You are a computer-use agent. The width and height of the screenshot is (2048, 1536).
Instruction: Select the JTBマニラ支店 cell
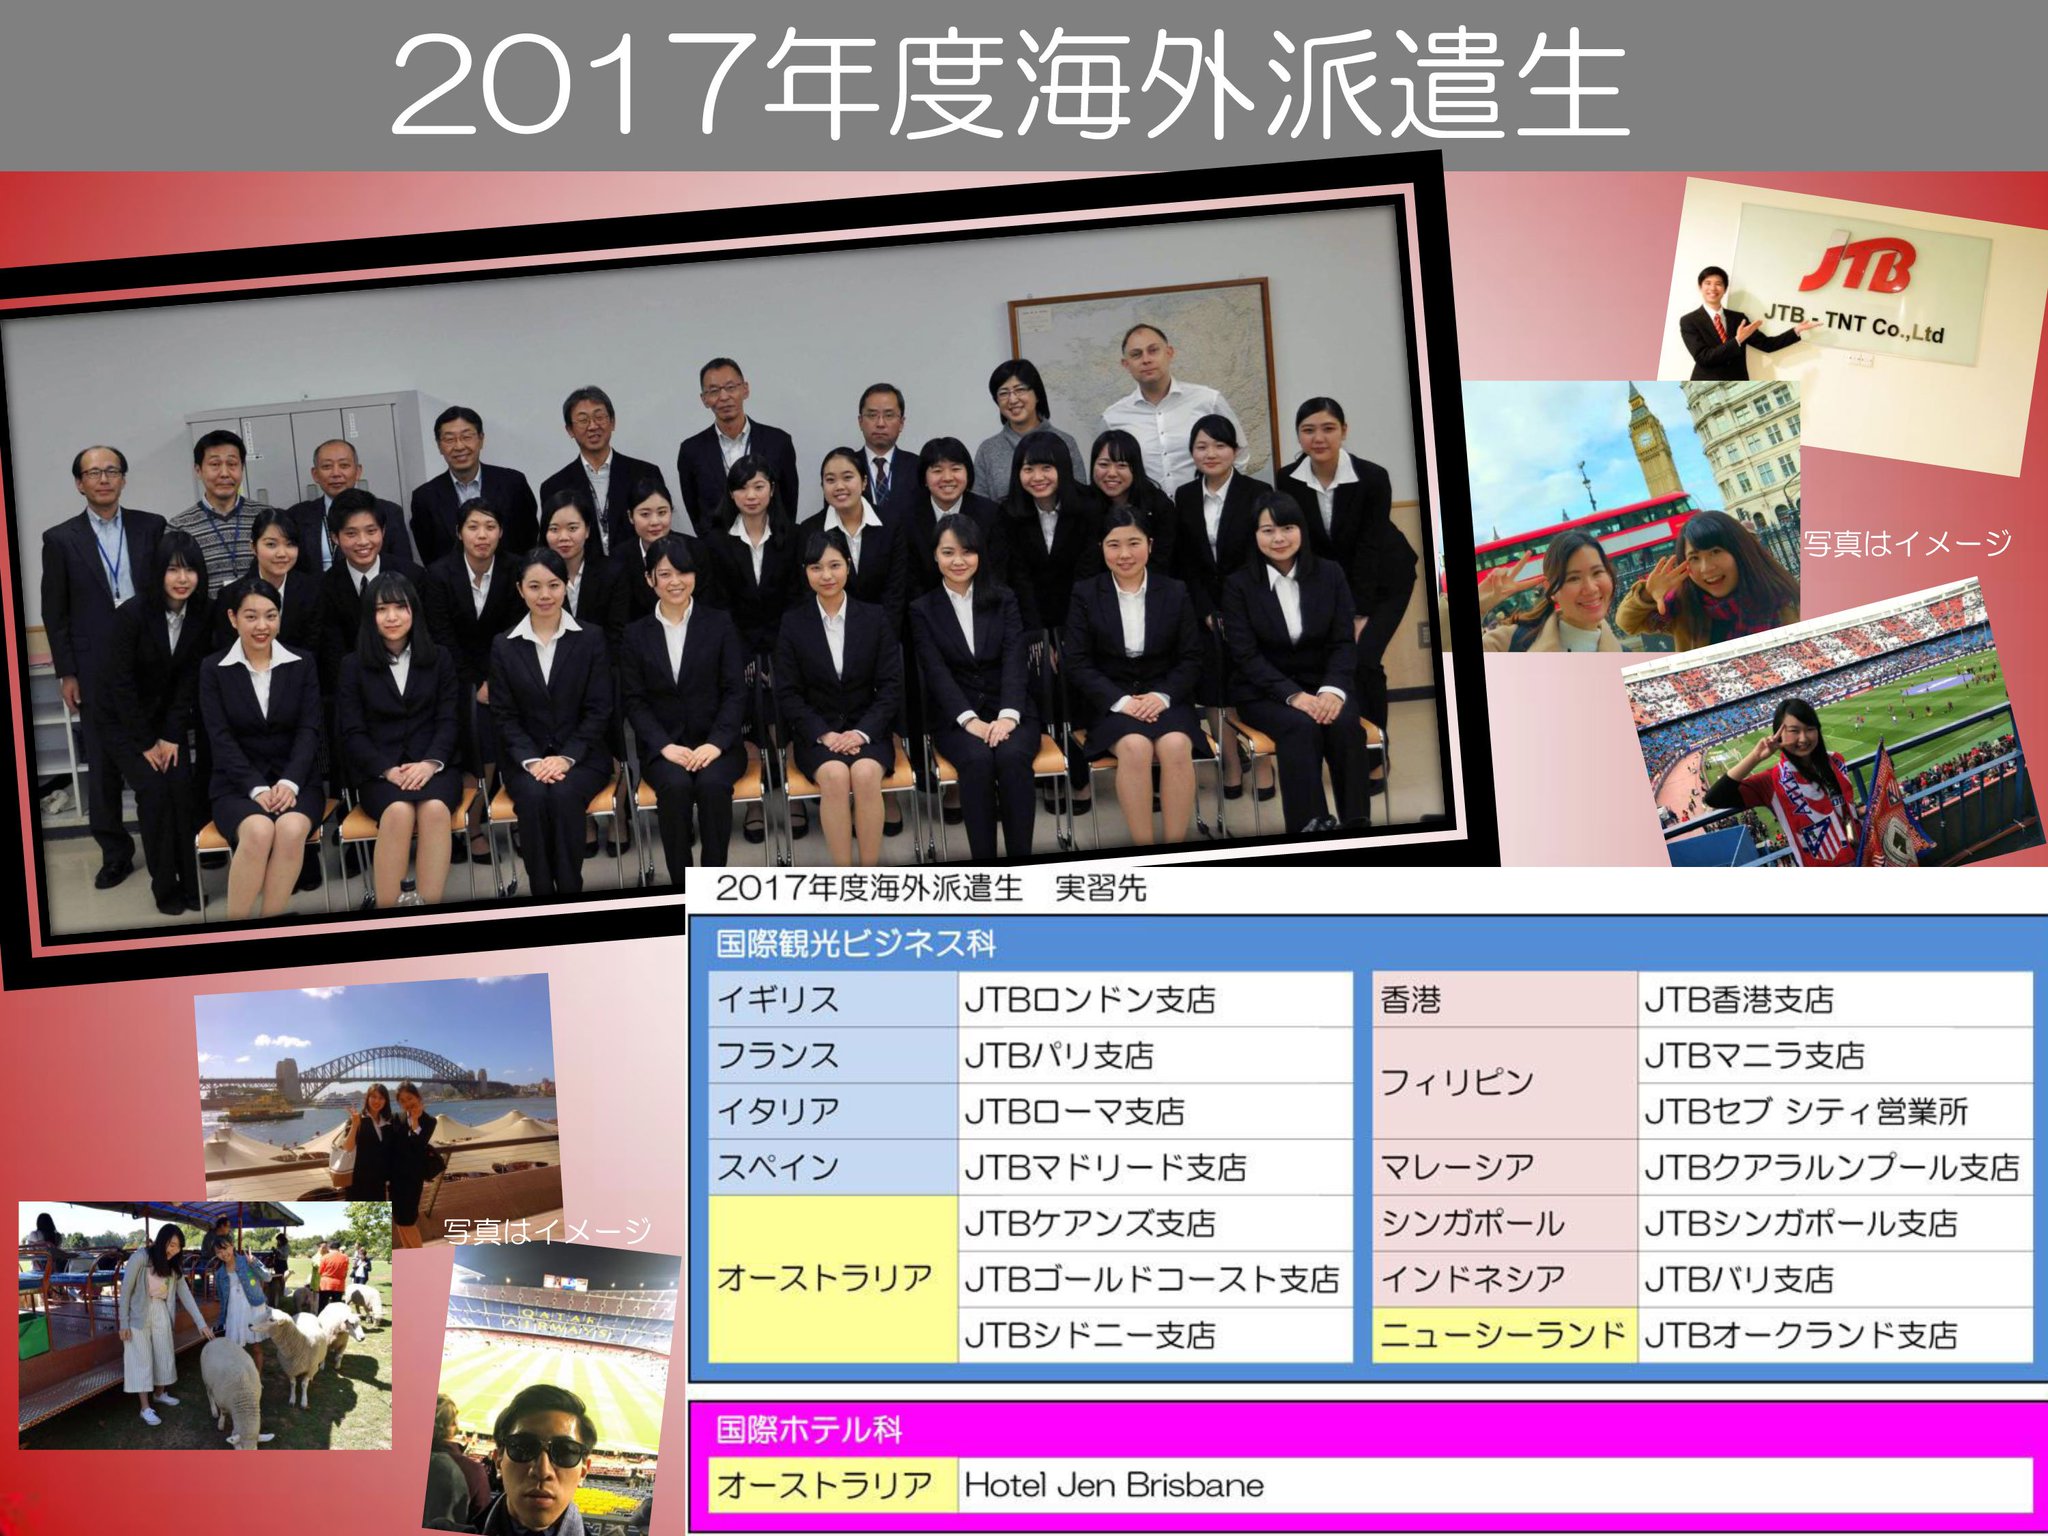pos(1836,1055)
